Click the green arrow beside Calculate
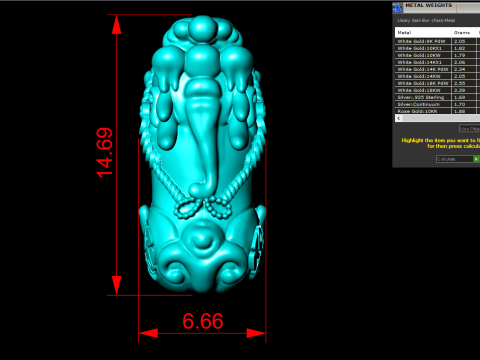This screenshot has height=360, width=480. coord(476,159)
